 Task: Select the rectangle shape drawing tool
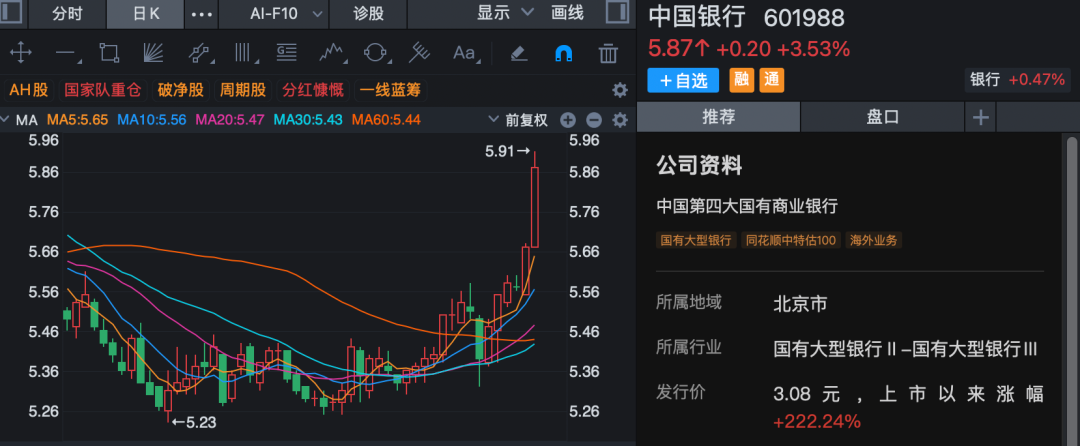(110, 53)
